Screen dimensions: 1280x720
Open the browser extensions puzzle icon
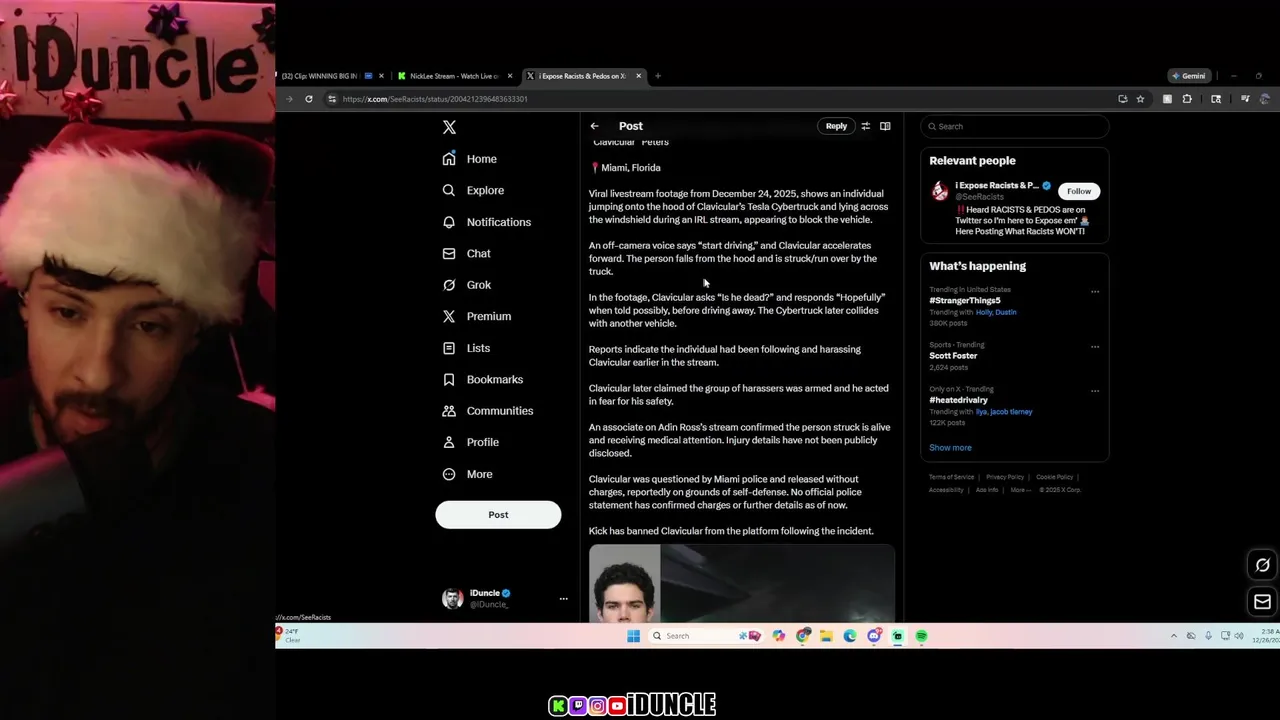click(1187, 99)
